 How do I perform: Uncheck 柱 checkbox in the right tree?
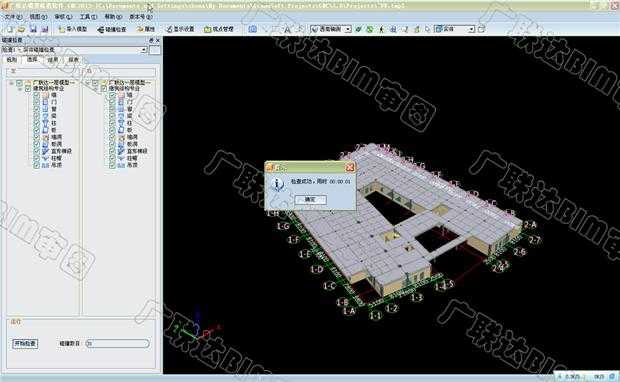click(x=112, y=123)
